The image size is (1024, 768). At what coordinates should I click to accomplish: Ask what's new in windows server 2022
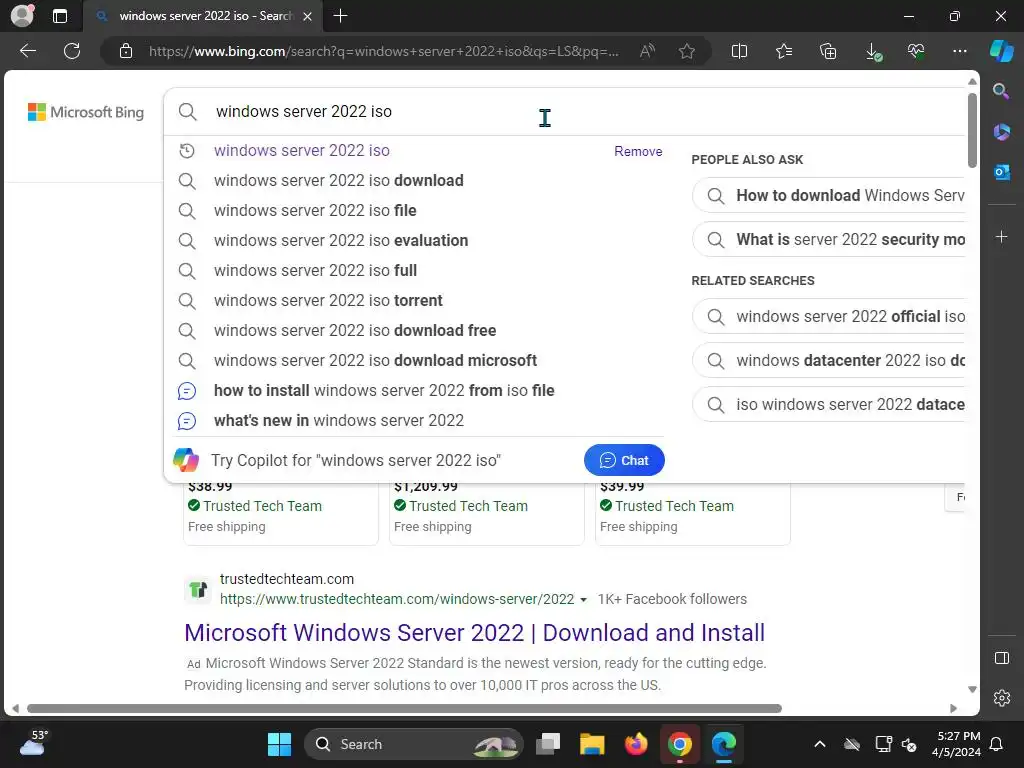click(x=338, y=421)
